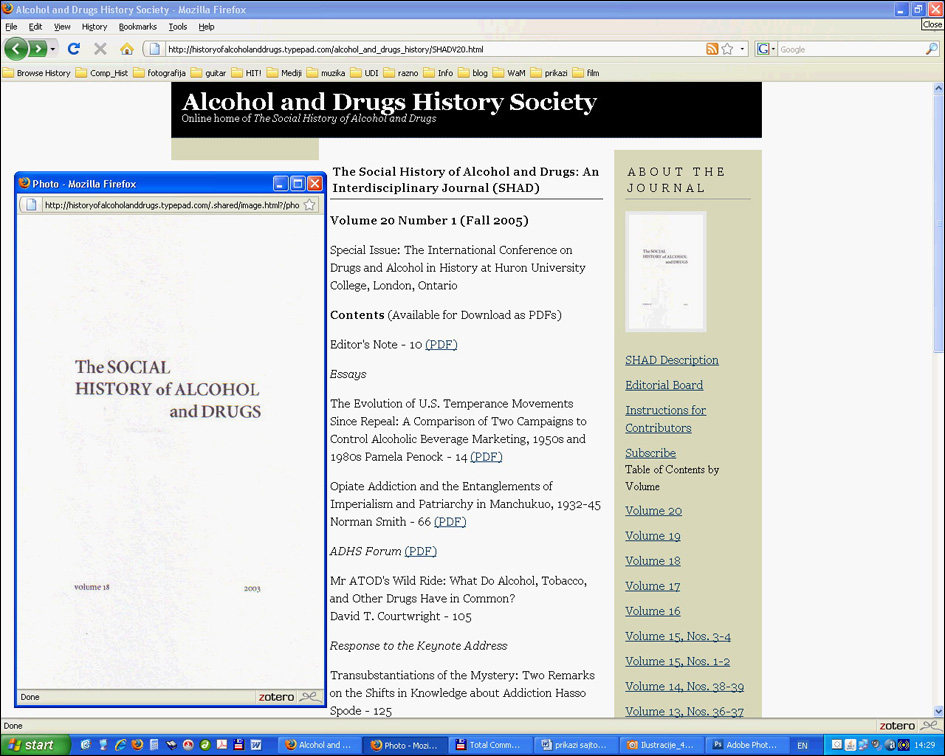Open the Editorial Board link

pyautogui.click(x=664, y=385)
